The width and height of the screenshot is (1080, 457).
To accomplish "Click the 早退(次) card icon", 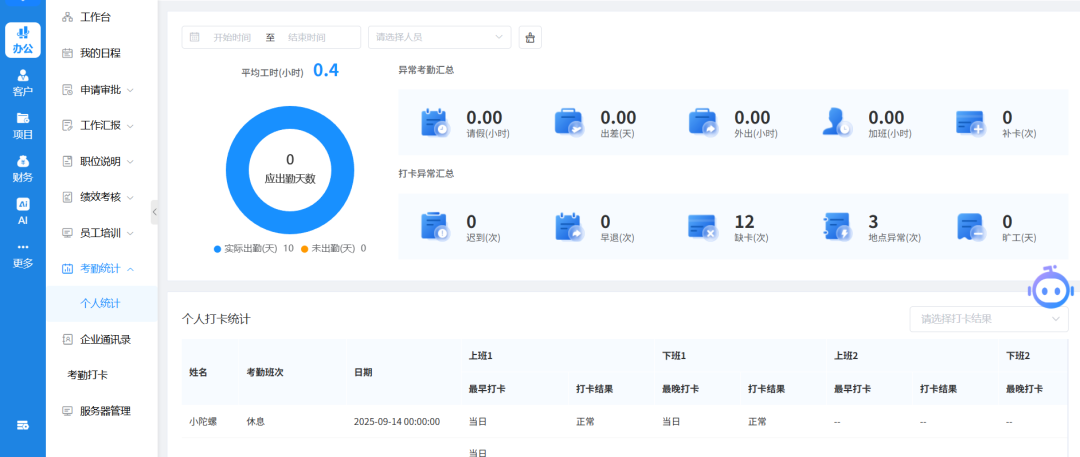I will point(568,227).
